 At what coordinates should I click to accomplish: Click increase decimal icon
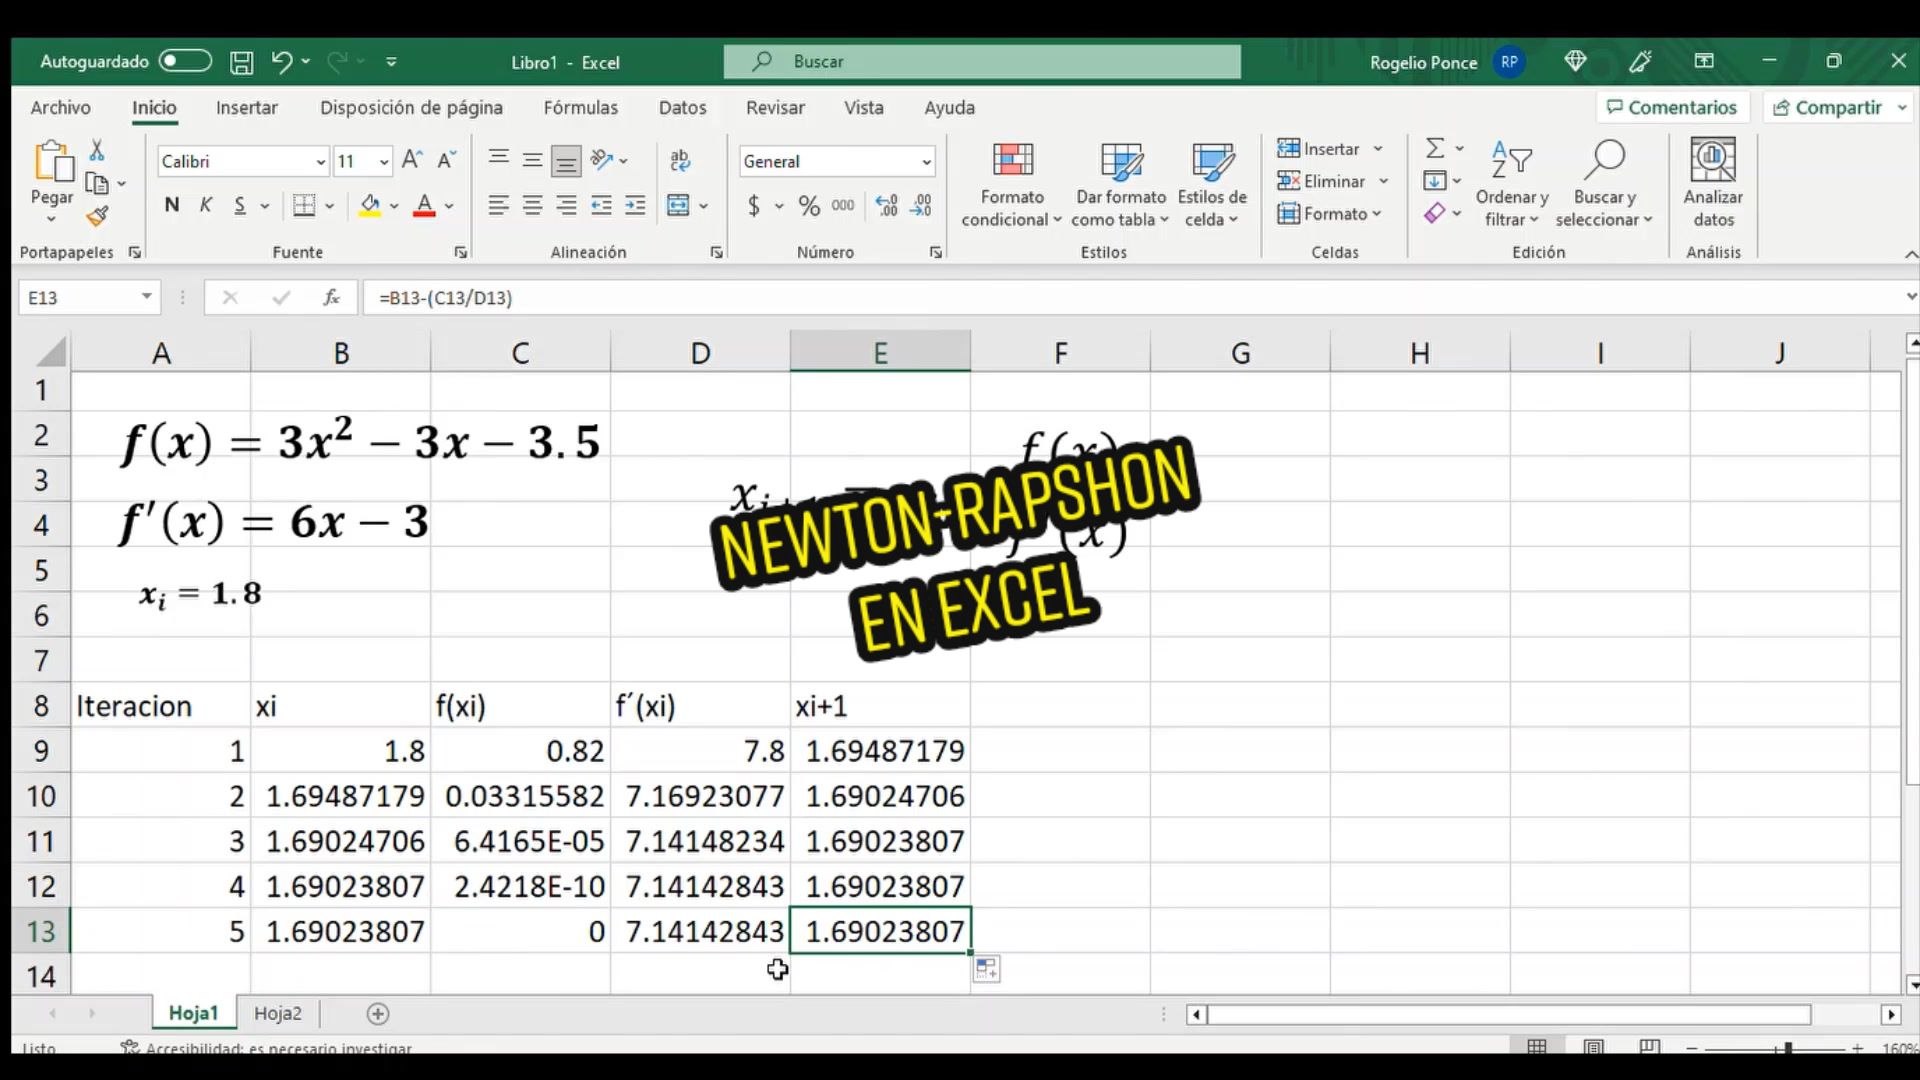pyautogui.click(x=886, y=206)
